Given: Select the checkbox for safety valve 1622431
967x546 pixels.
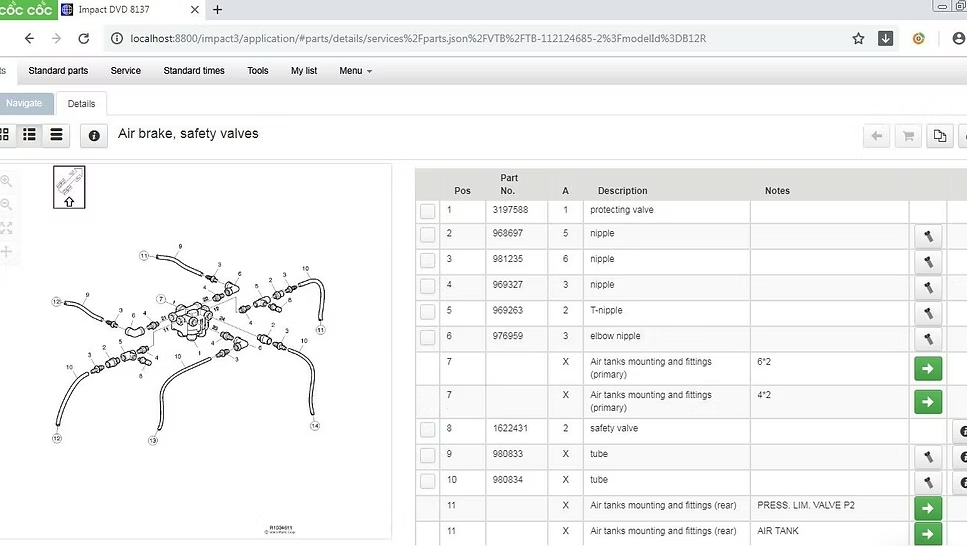Looking at the screenshot, I should [428, 430].
